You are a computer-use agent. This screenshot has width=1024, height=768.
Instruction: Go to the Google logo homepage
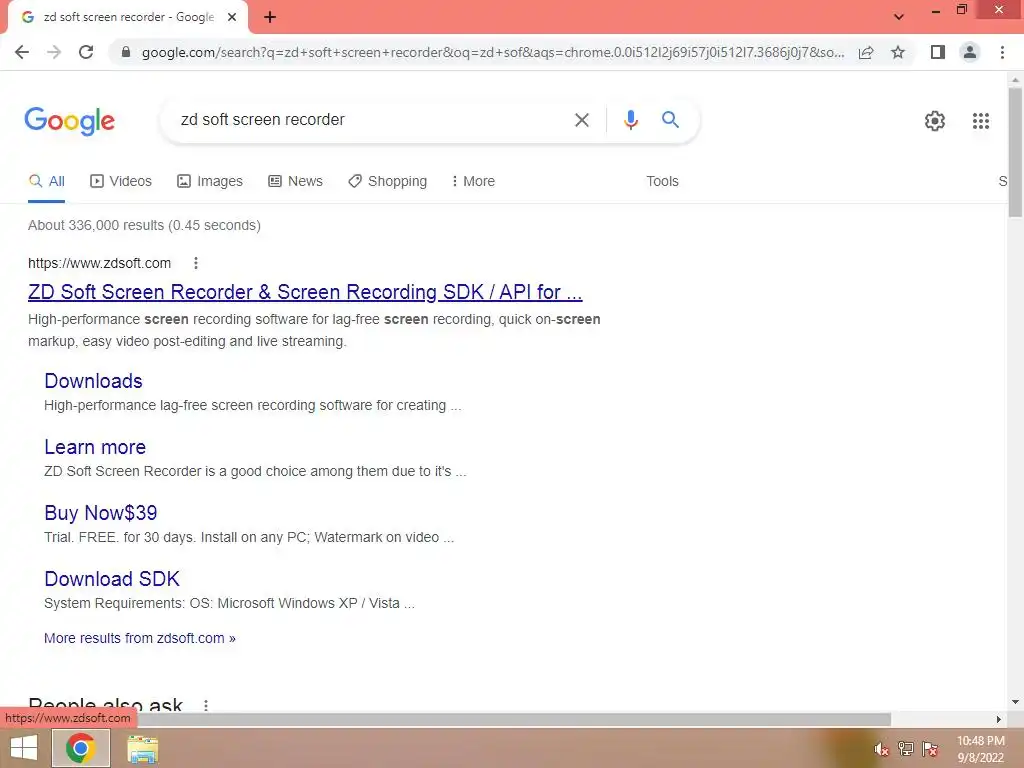pos(69,121)
